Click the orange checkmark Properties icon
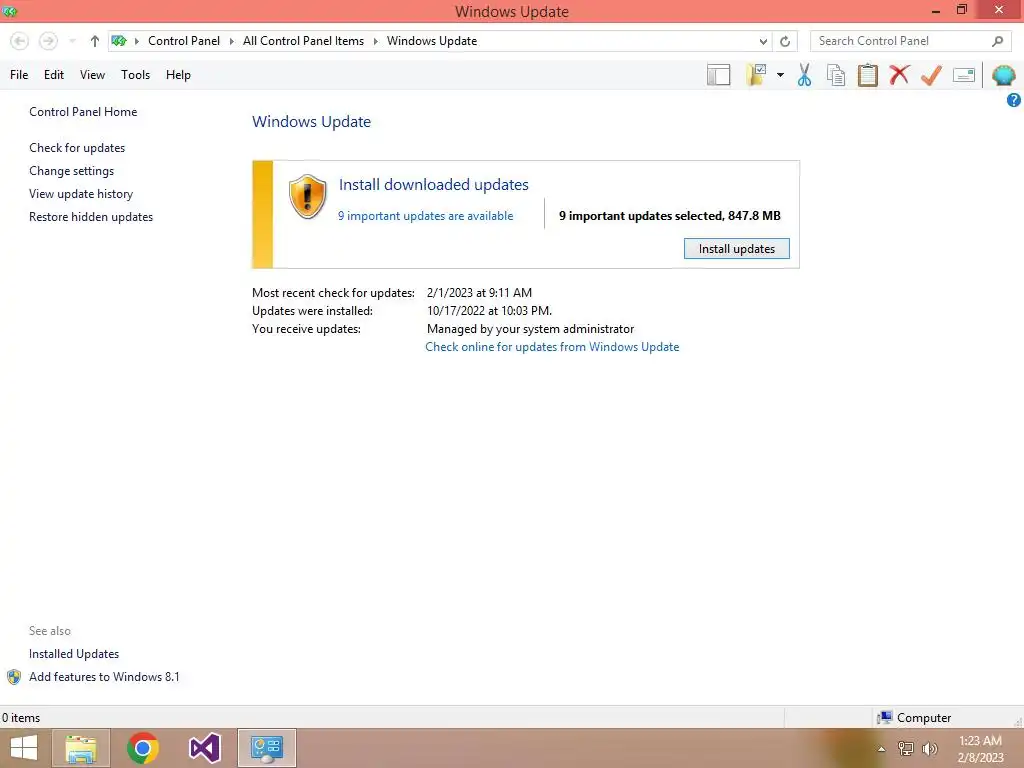Viewport: 1024px width, 768px height. point(931,75)
